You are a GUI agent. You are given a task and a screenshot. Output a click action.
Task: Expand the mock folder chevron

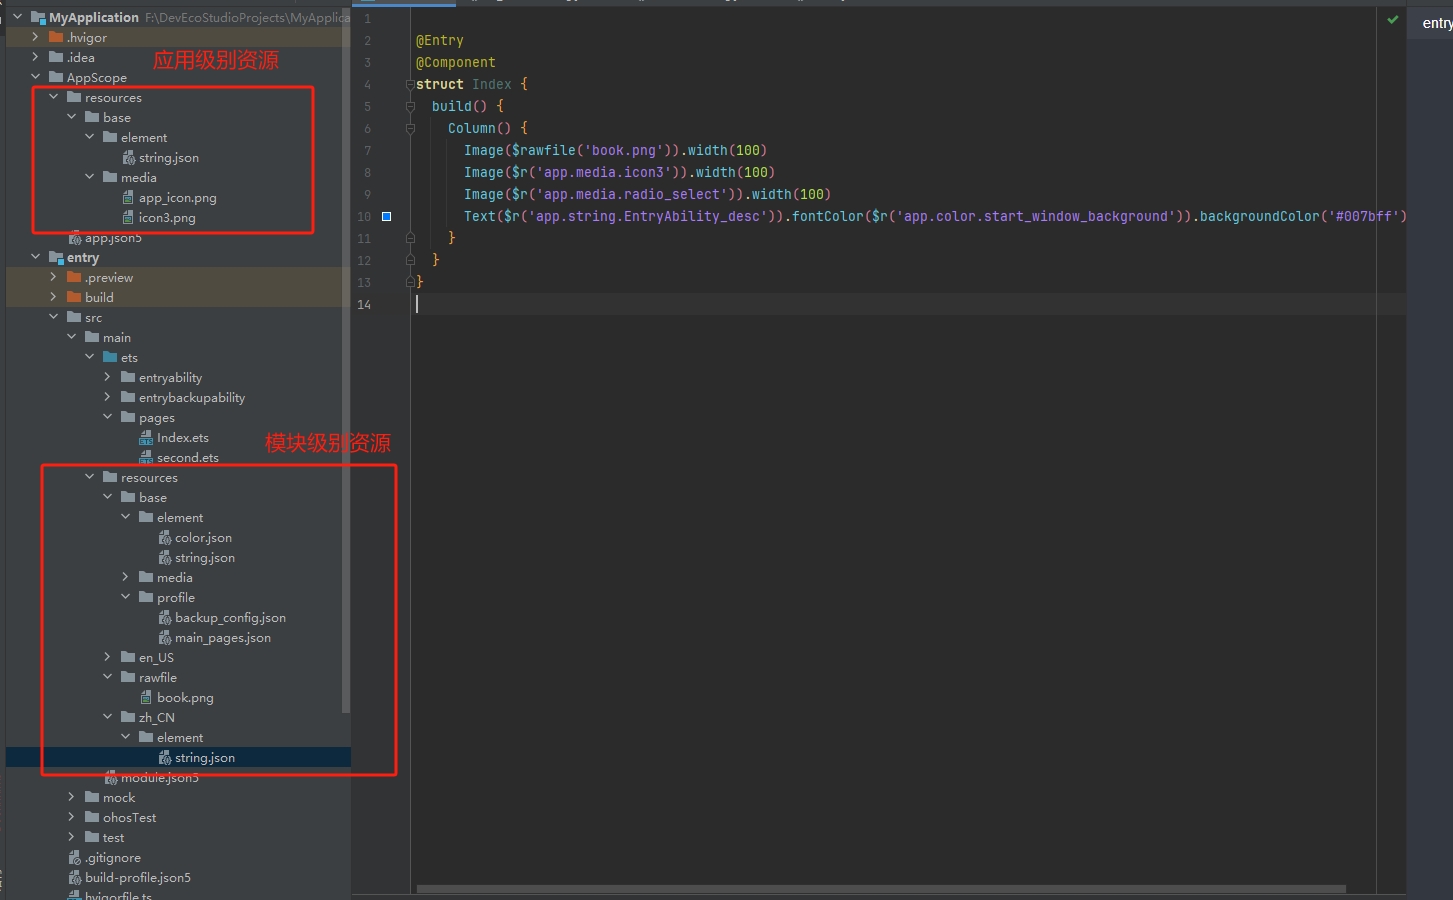[72, 797]
